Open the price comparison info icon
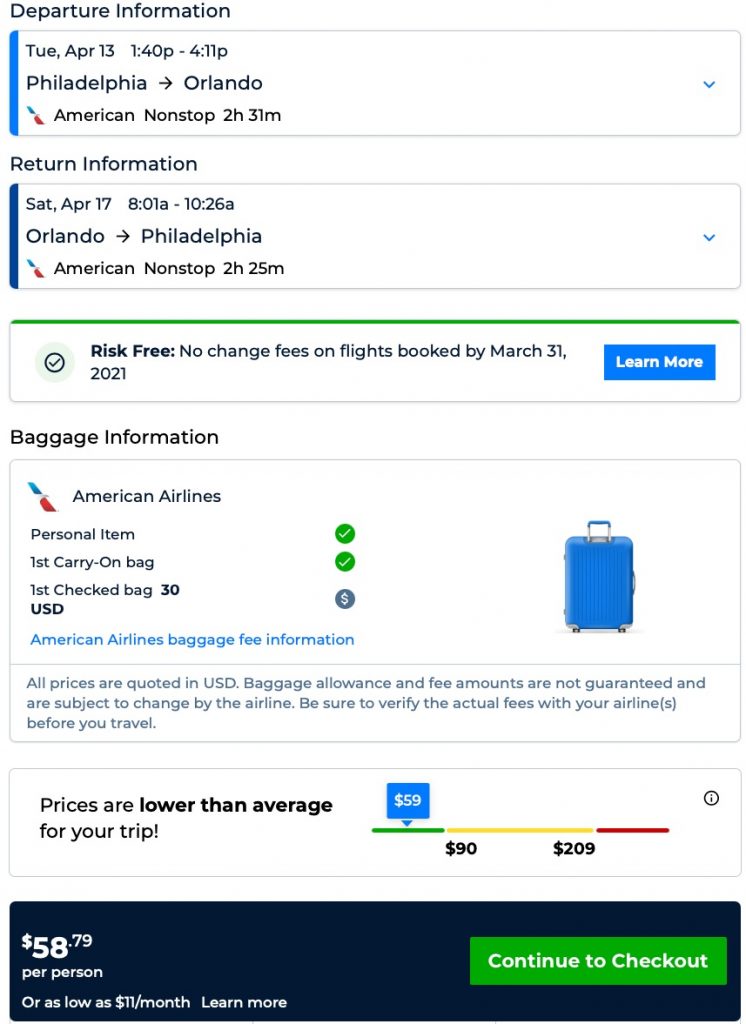The image size is (746, 1024). (711, 798)
